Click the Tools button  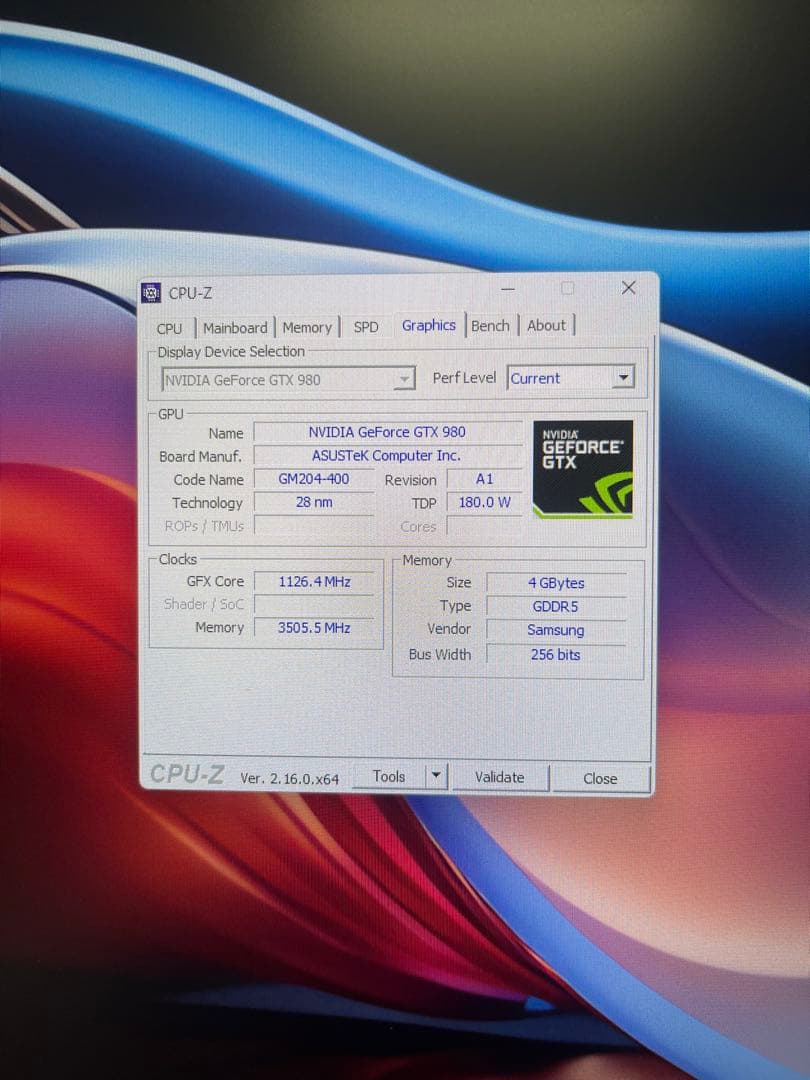coord(390,775)
